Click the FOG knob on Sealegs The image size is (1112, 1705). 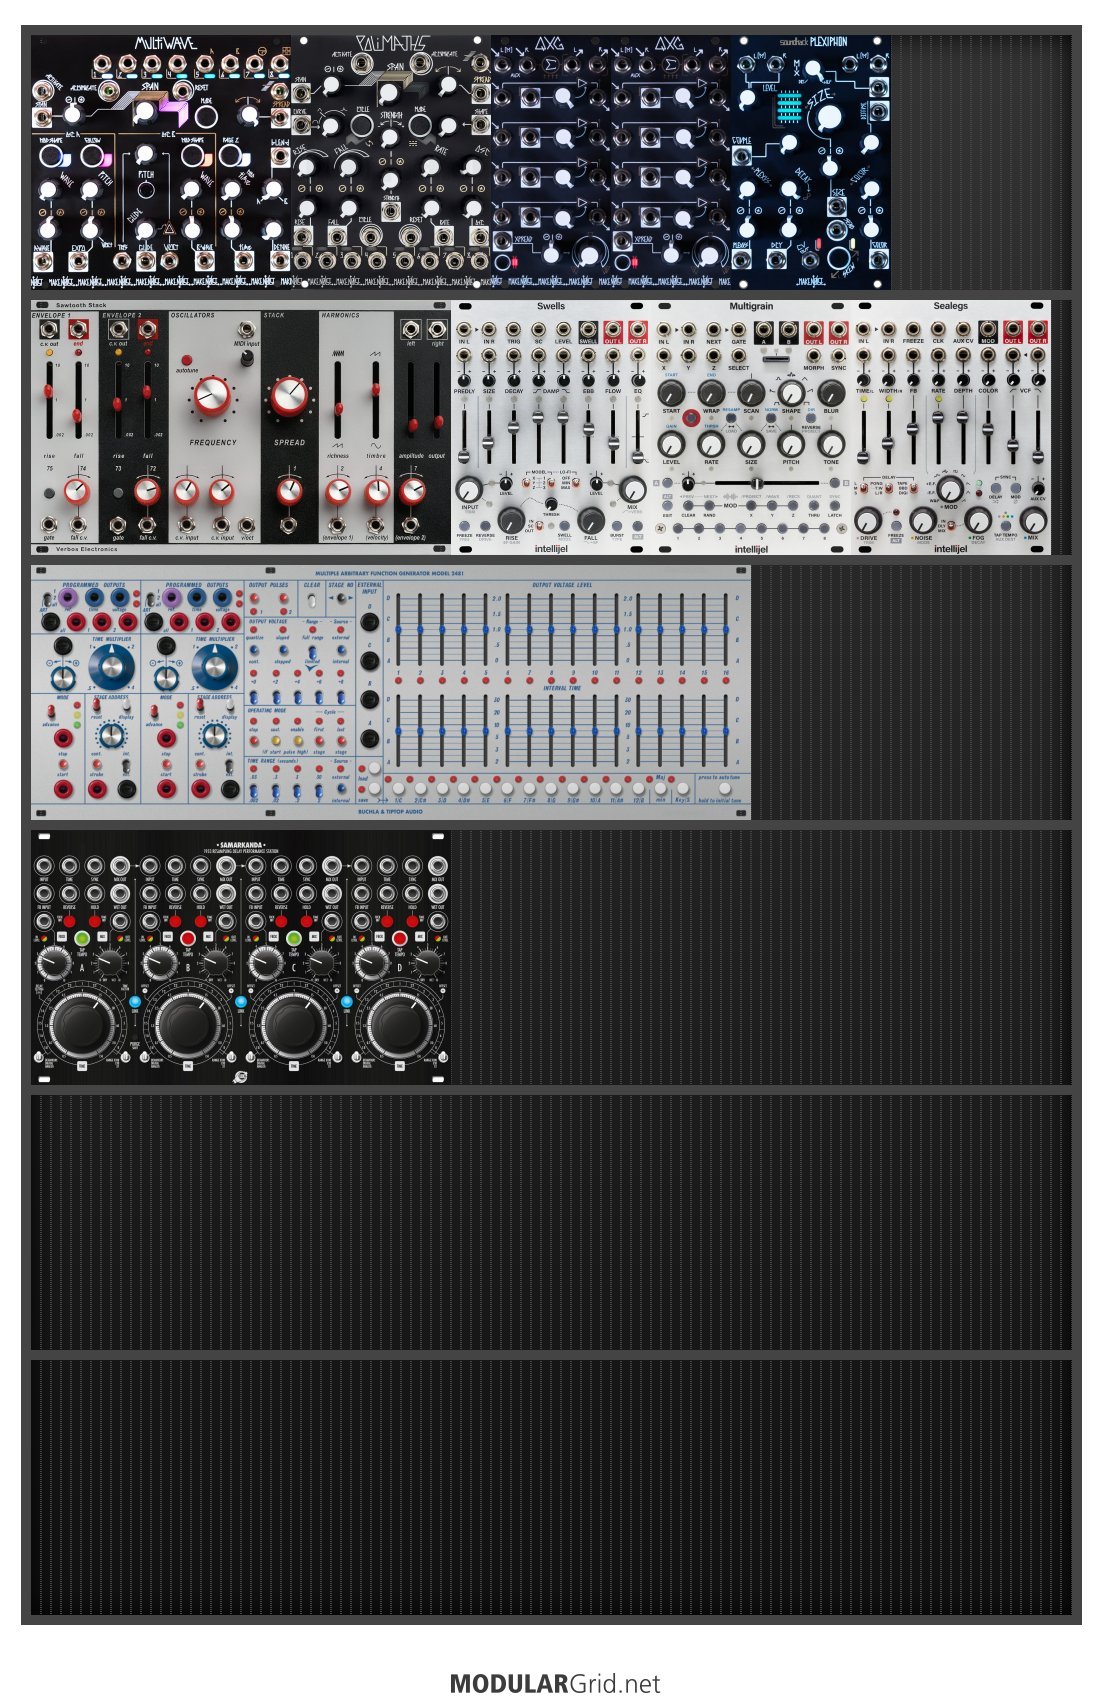point(978,520)
